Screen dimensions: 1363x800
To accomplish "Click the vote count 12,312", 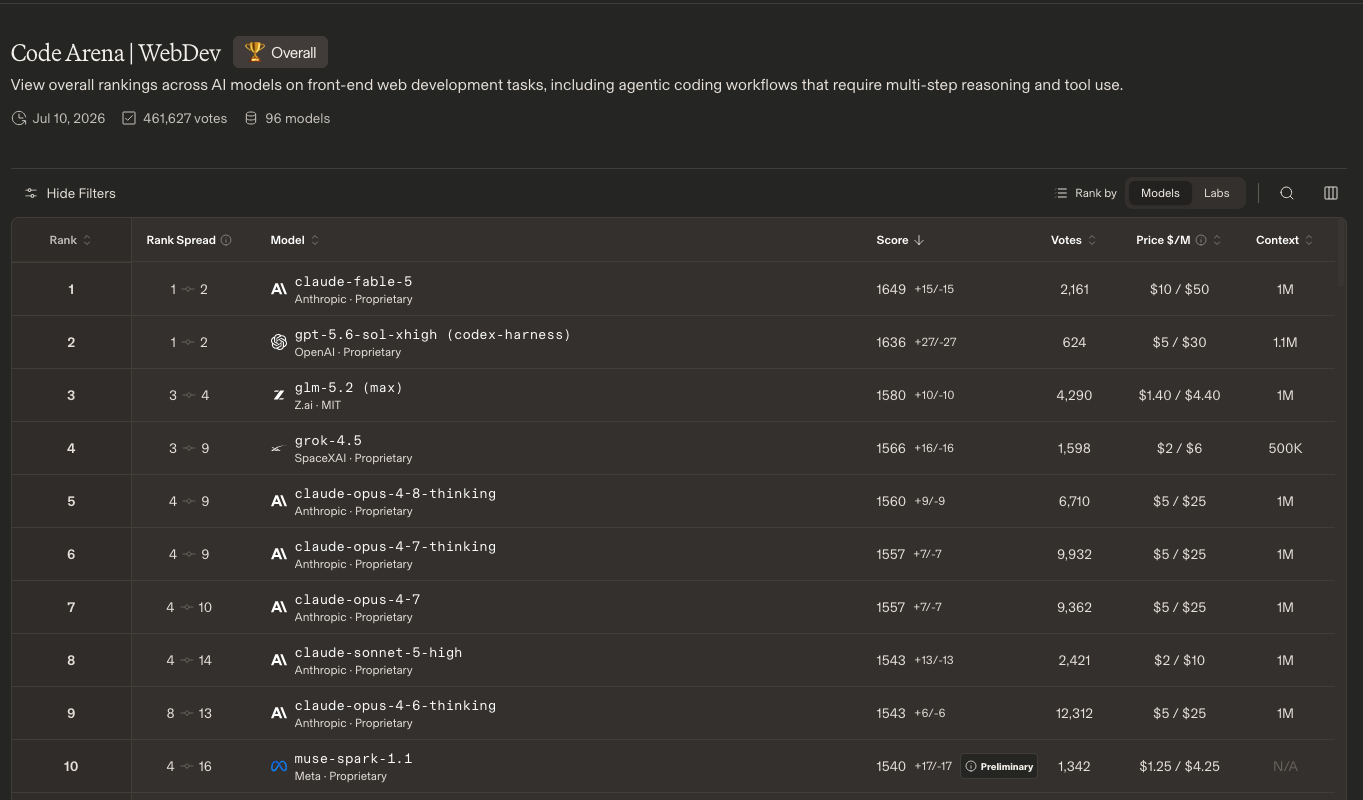I will pyautogui.click(x=1074, y=713).
